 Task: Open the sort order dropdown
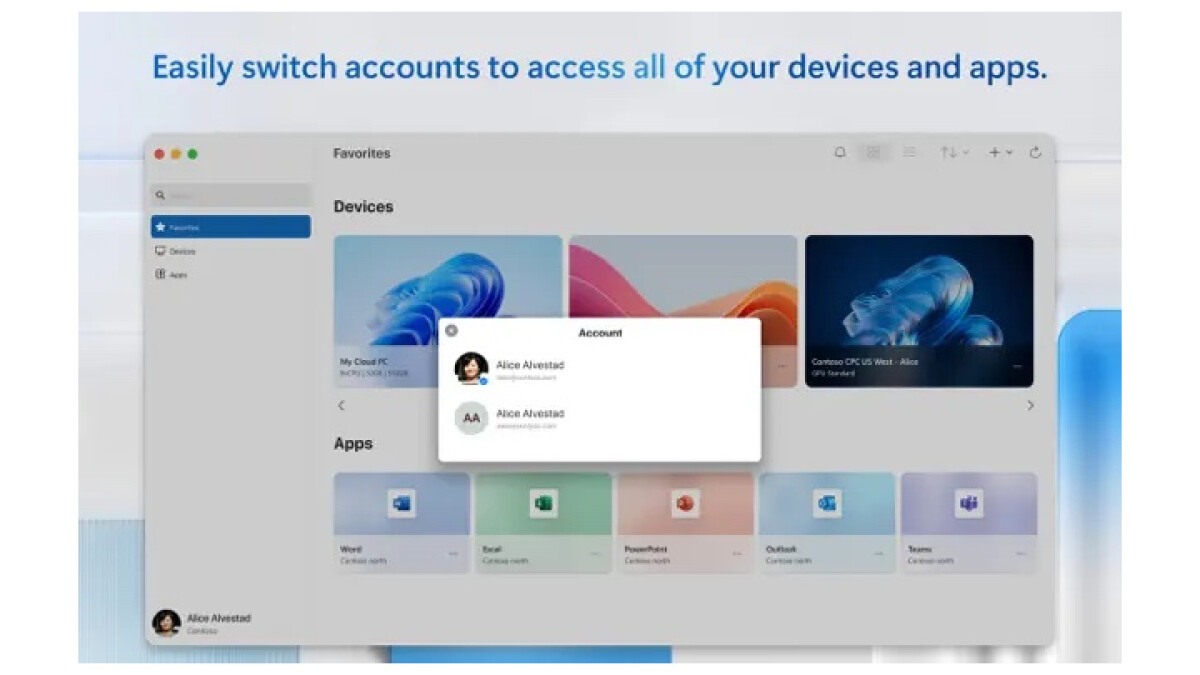953,153
